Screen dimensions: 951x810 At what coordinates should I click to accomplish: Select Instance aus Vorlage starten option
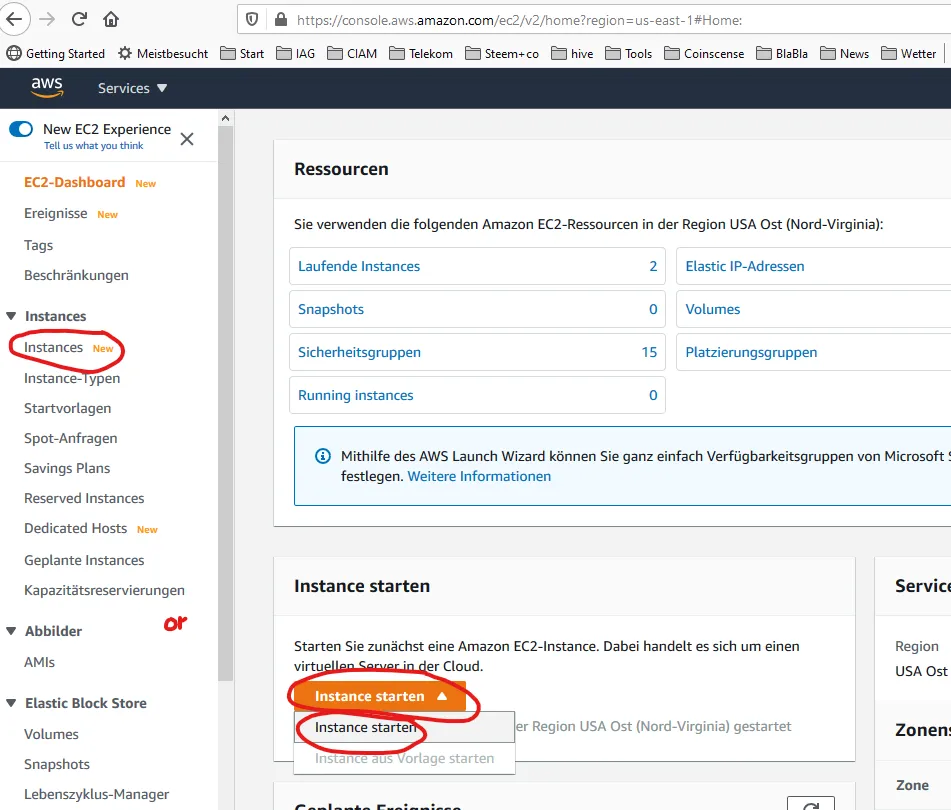(405, 758)
